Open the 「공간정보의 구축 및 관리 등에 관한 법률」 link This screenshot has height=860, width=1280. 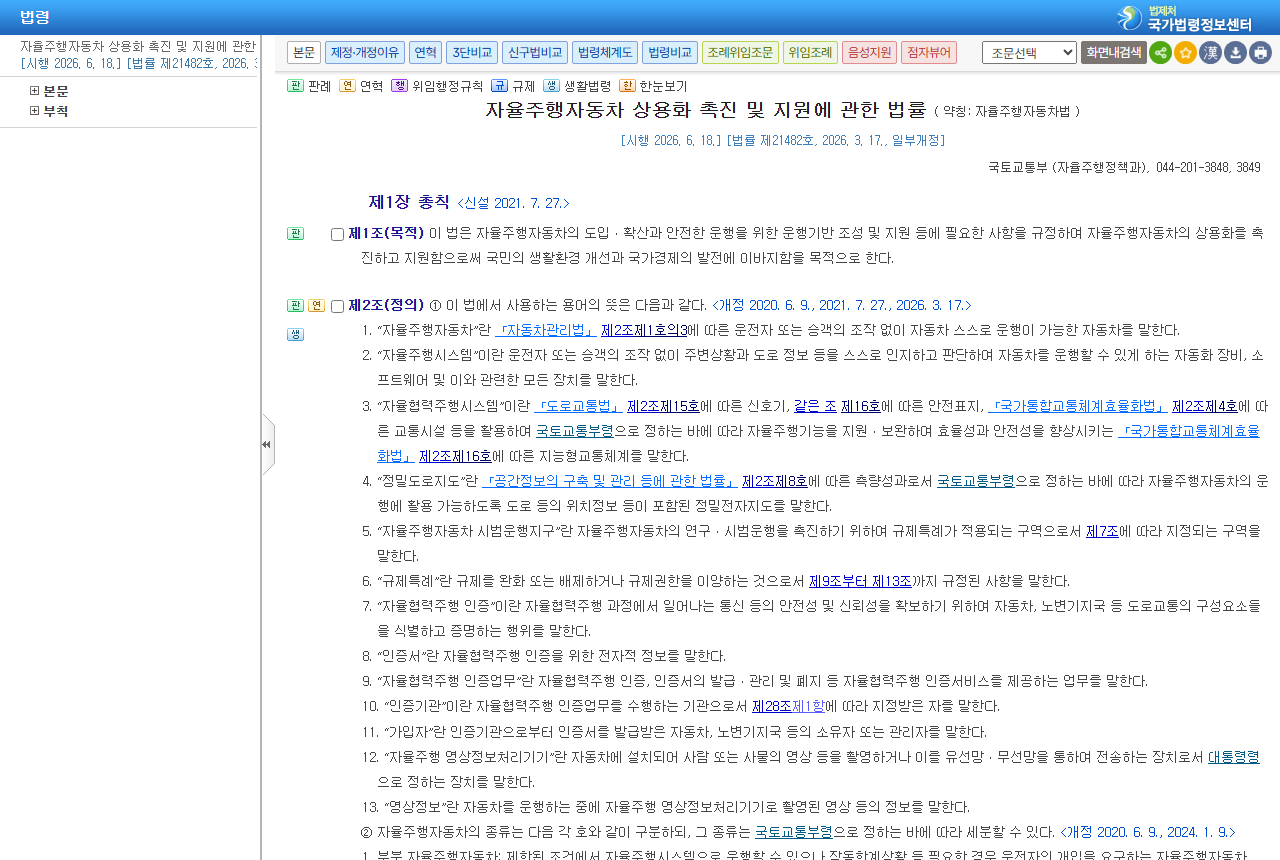609,481
